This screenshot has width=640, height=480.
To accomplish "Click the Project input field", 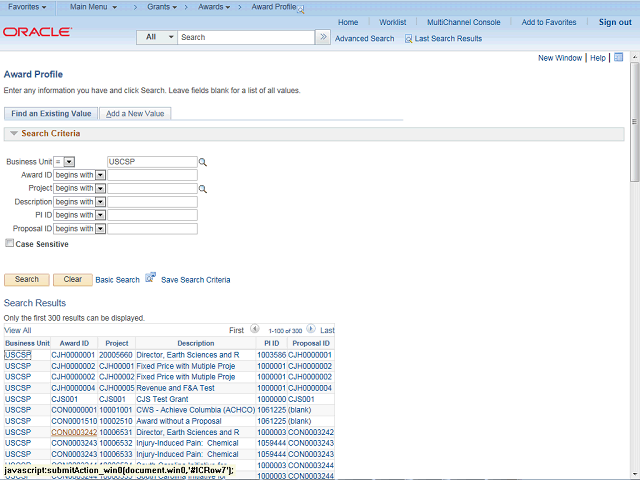I will click(152, 189).
